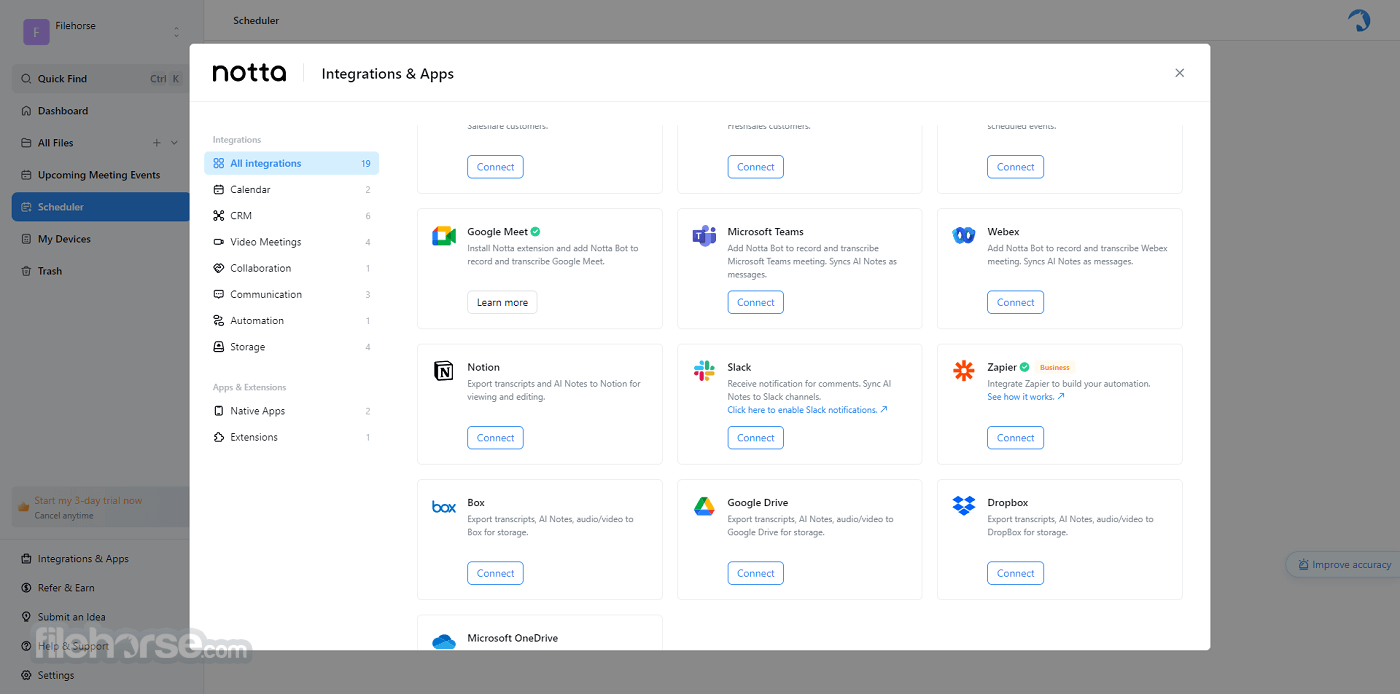This screenshot has height=694, width=1400.
Task: Click the Video Meetings camera icon
Action: 219,242
